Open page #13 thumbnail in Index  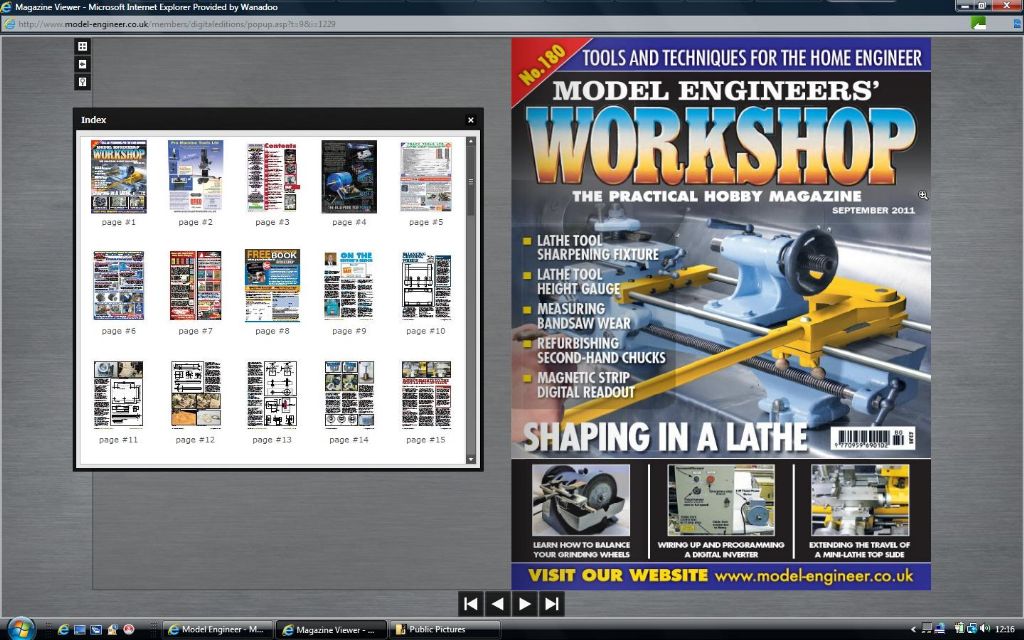click(272, 394)
